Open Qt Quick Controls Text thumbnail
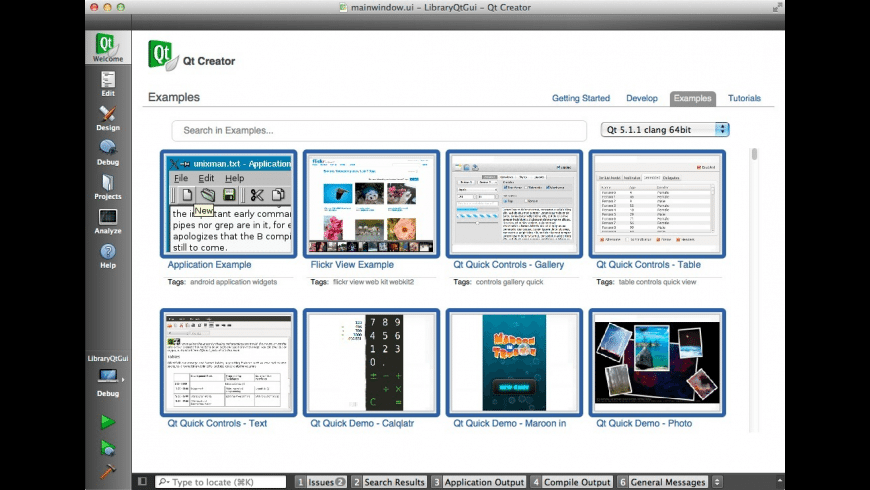Image resolution: width=870 pixels, height=490 pixels. 229,362
